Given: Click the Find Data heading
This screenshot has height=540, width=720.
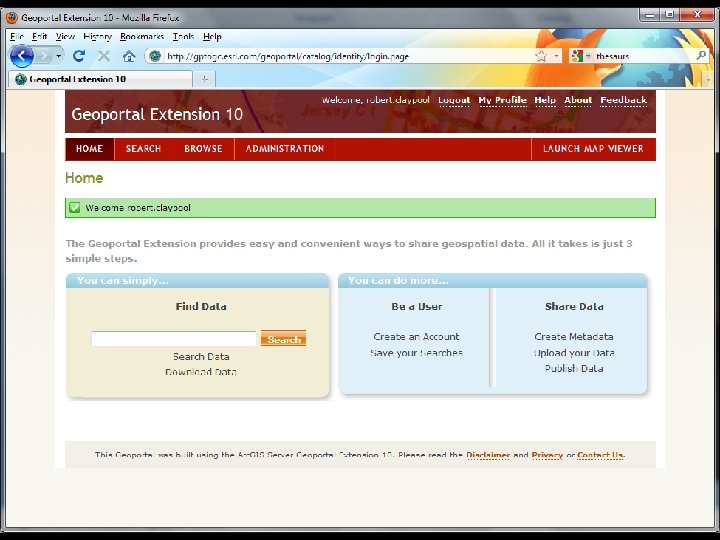Looking at the screenshot, I should coord(201,306).
